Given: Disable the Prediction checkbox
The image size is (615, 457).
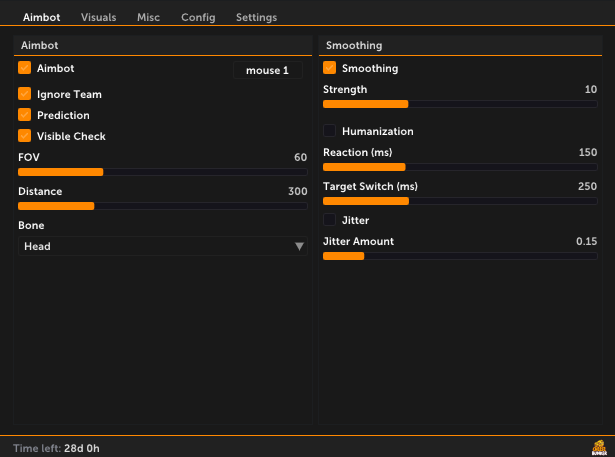Looking at the screenshot, I should tap(24, 115).
